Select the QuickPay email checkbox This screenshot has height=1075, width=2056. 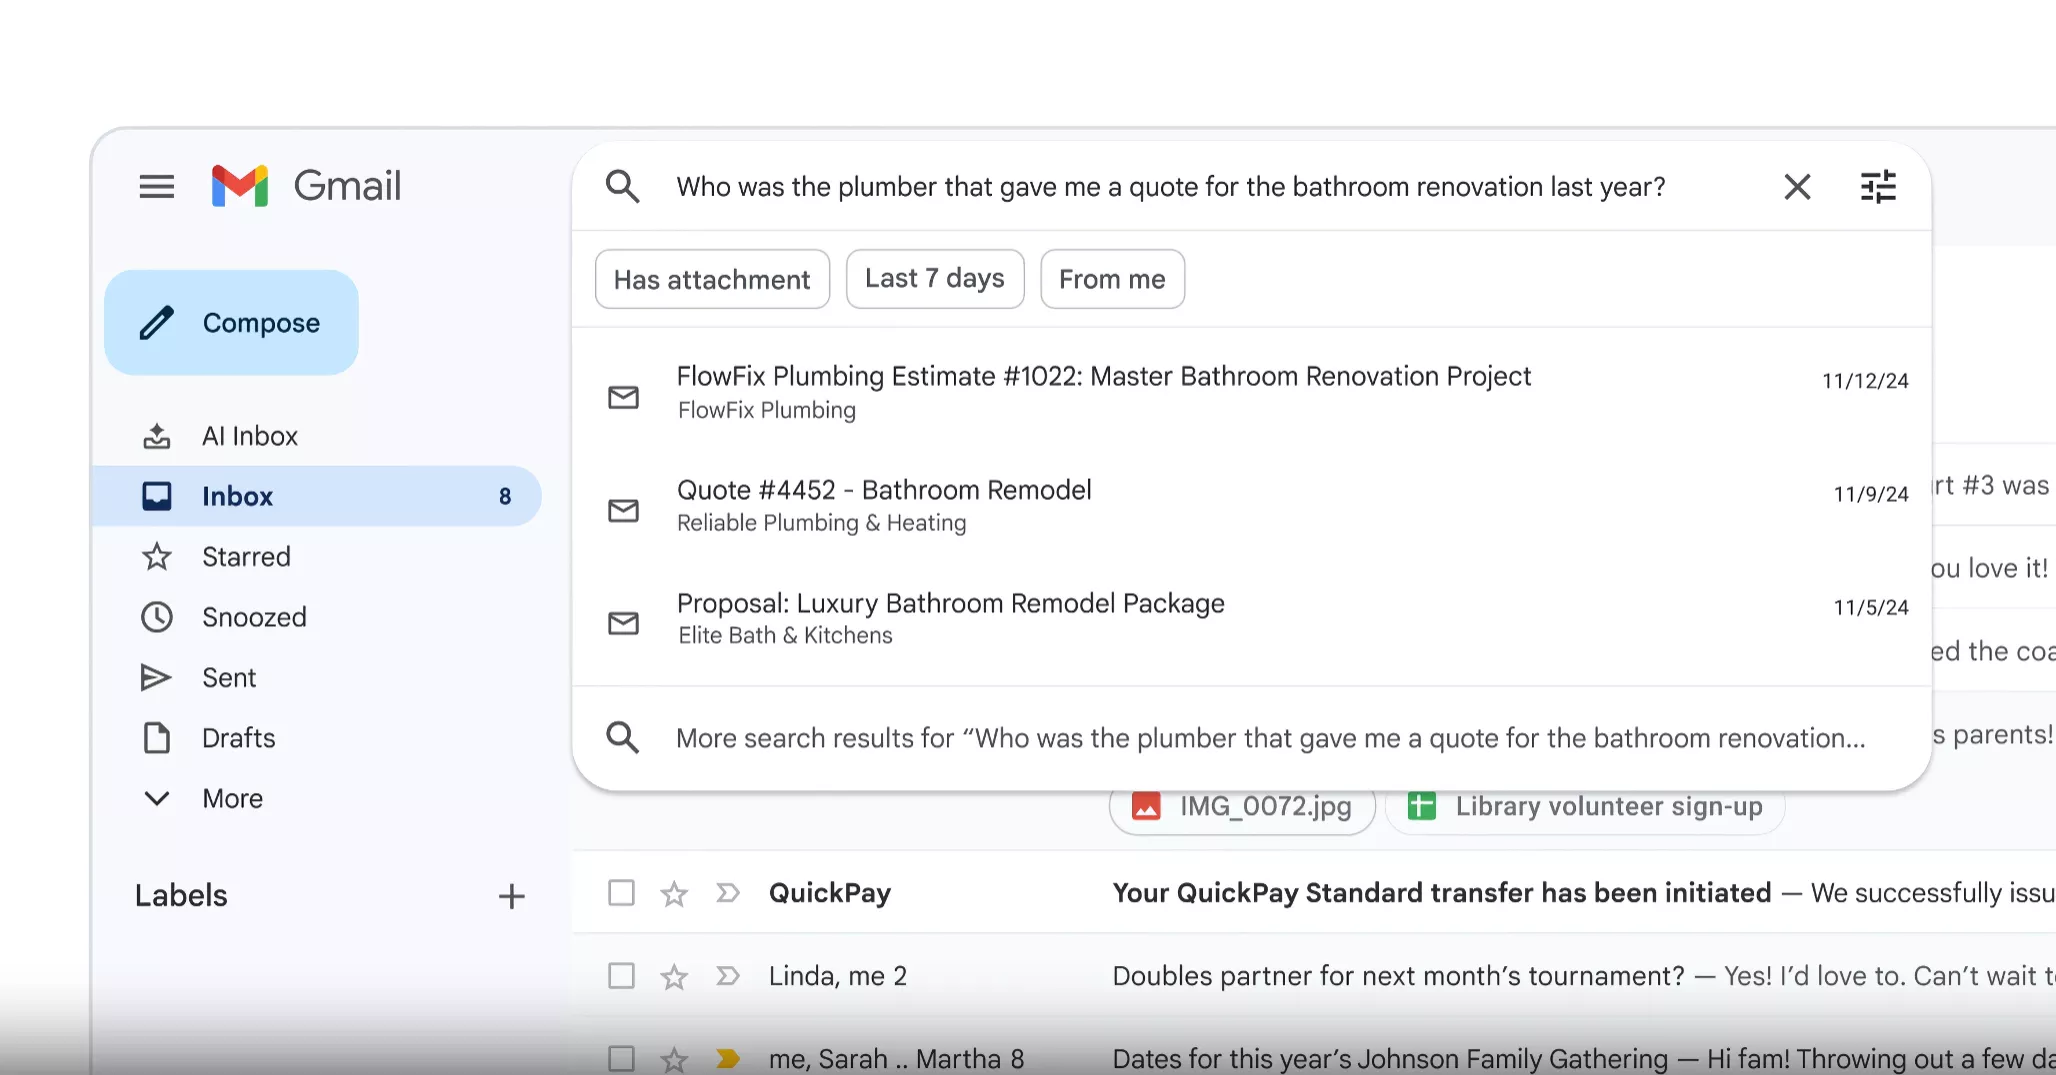(621, 893)
